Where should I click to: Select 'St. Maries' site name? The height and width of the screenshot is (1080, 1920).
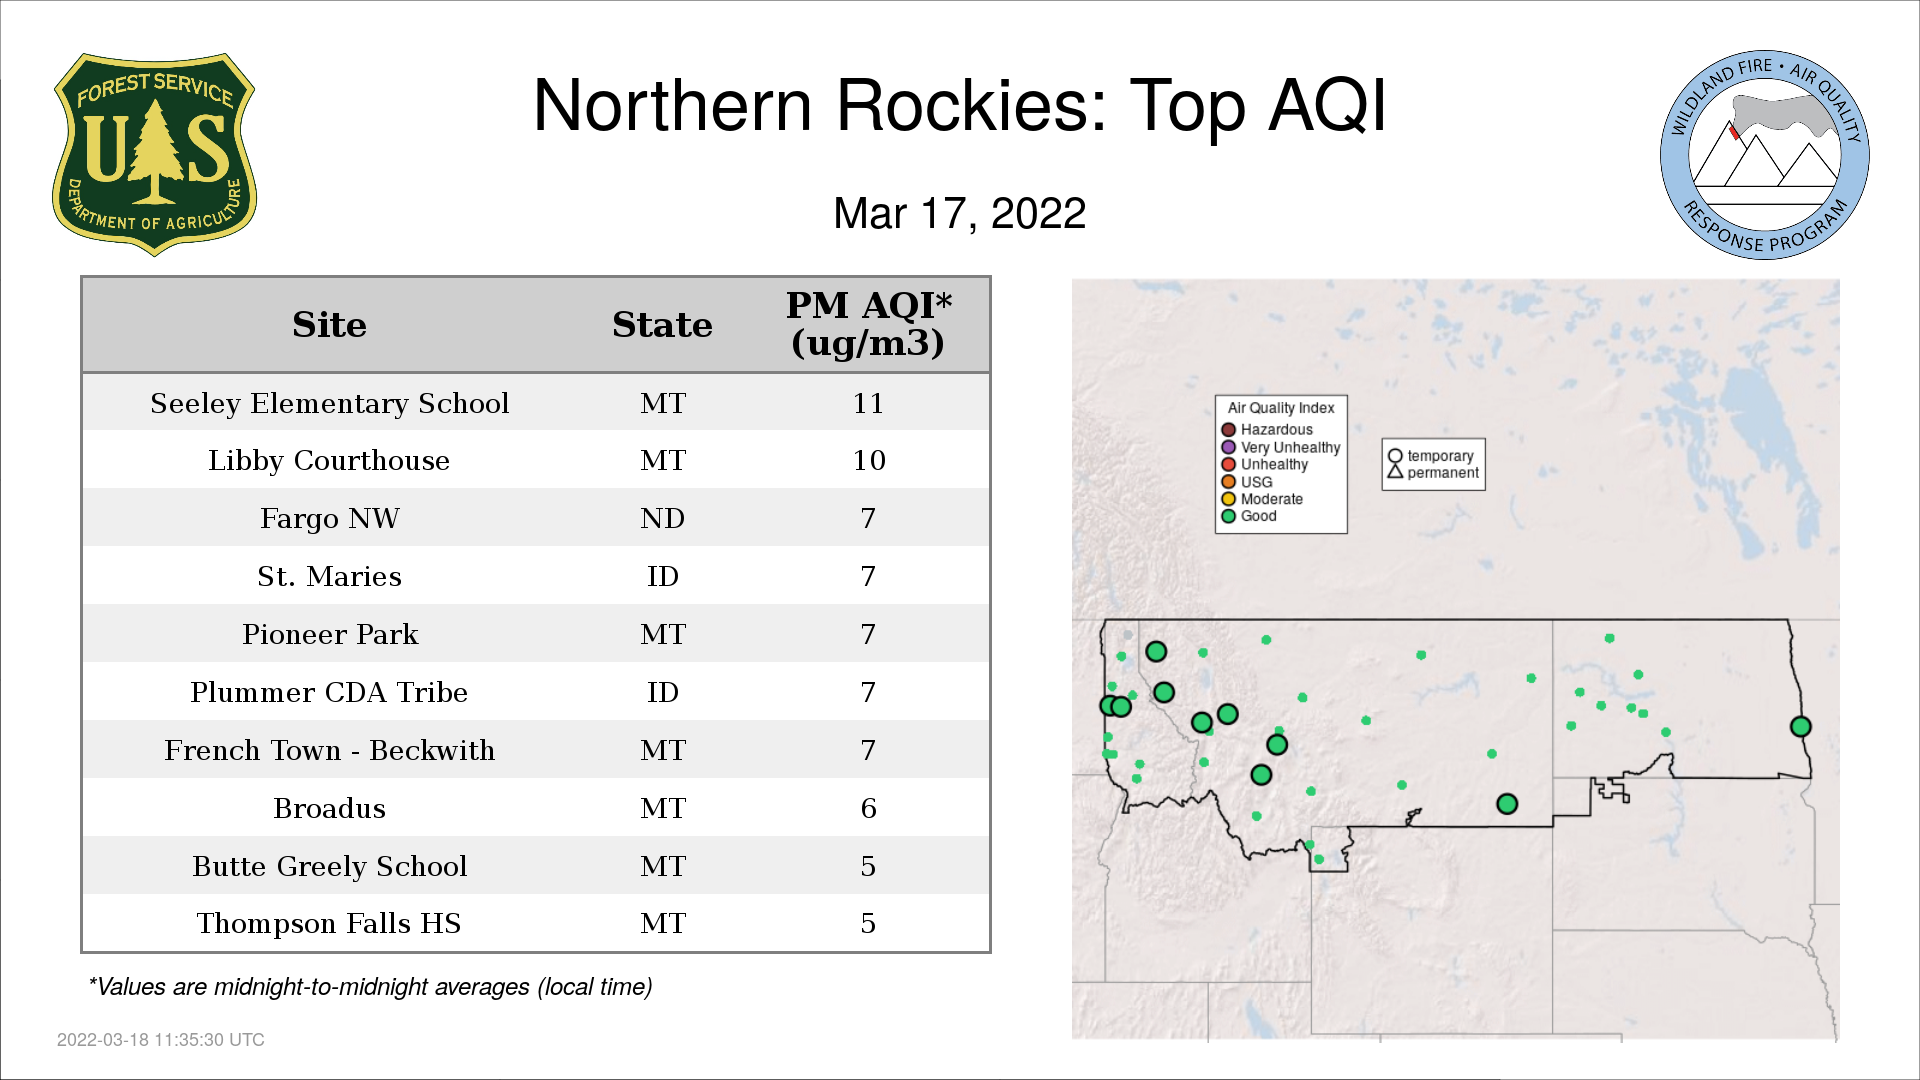329,576
